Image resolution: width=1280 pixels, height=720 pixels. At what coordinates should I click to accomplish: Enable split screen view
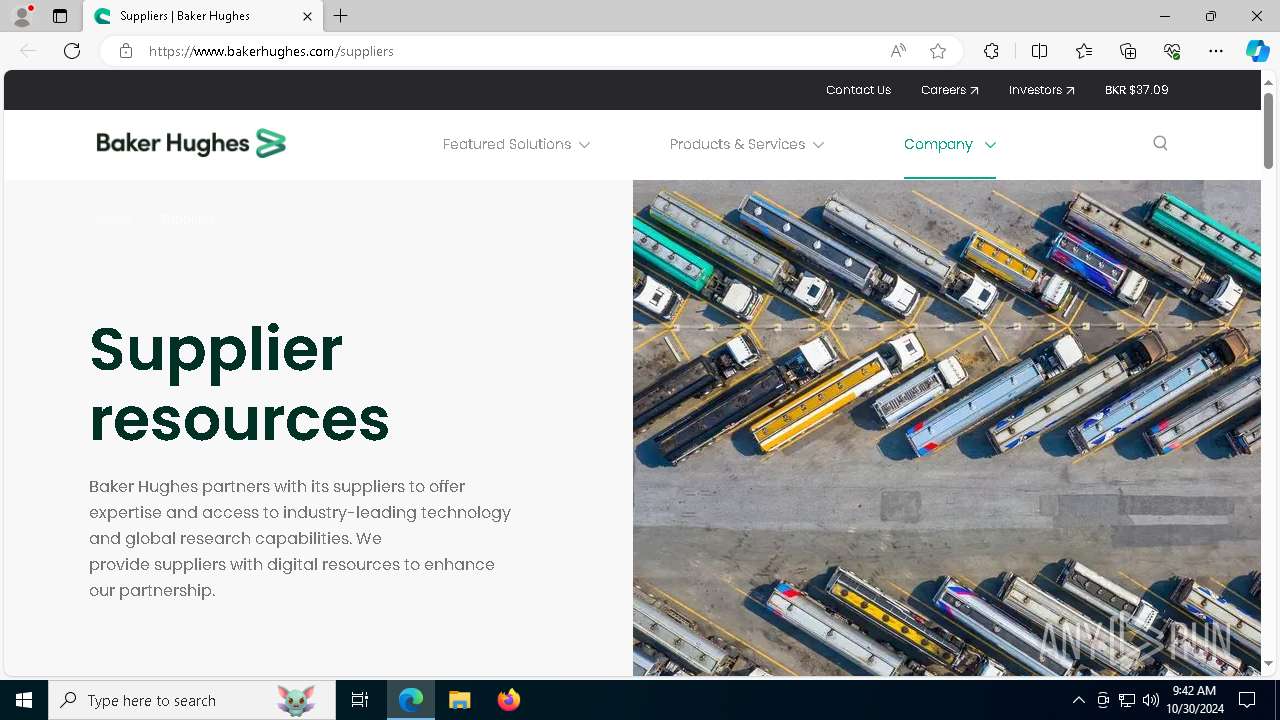pos(1039,51)
